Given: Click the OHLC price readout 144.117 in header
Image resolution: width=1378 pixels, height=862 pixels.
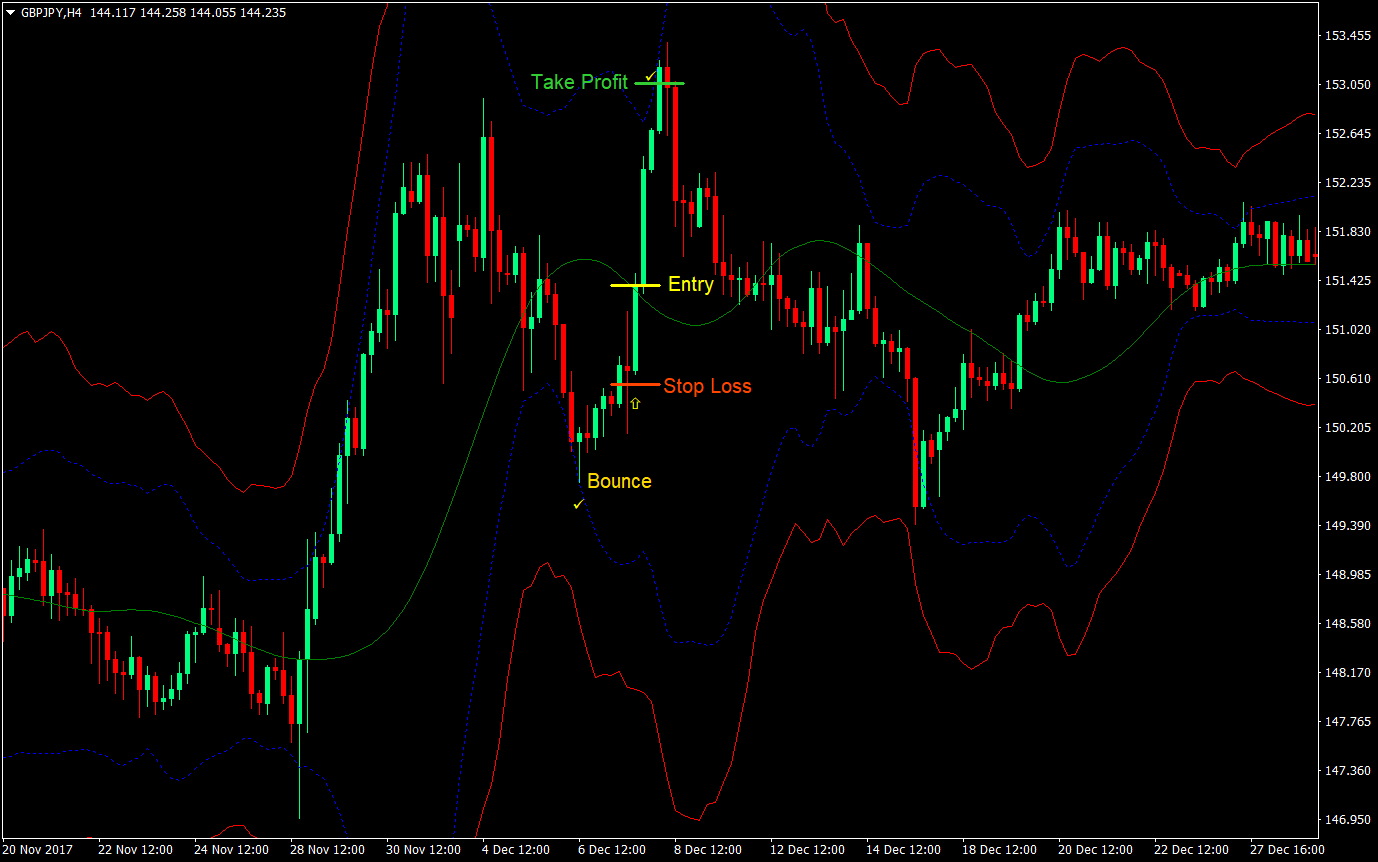Looking at the screenshot, I should point(112,13).
